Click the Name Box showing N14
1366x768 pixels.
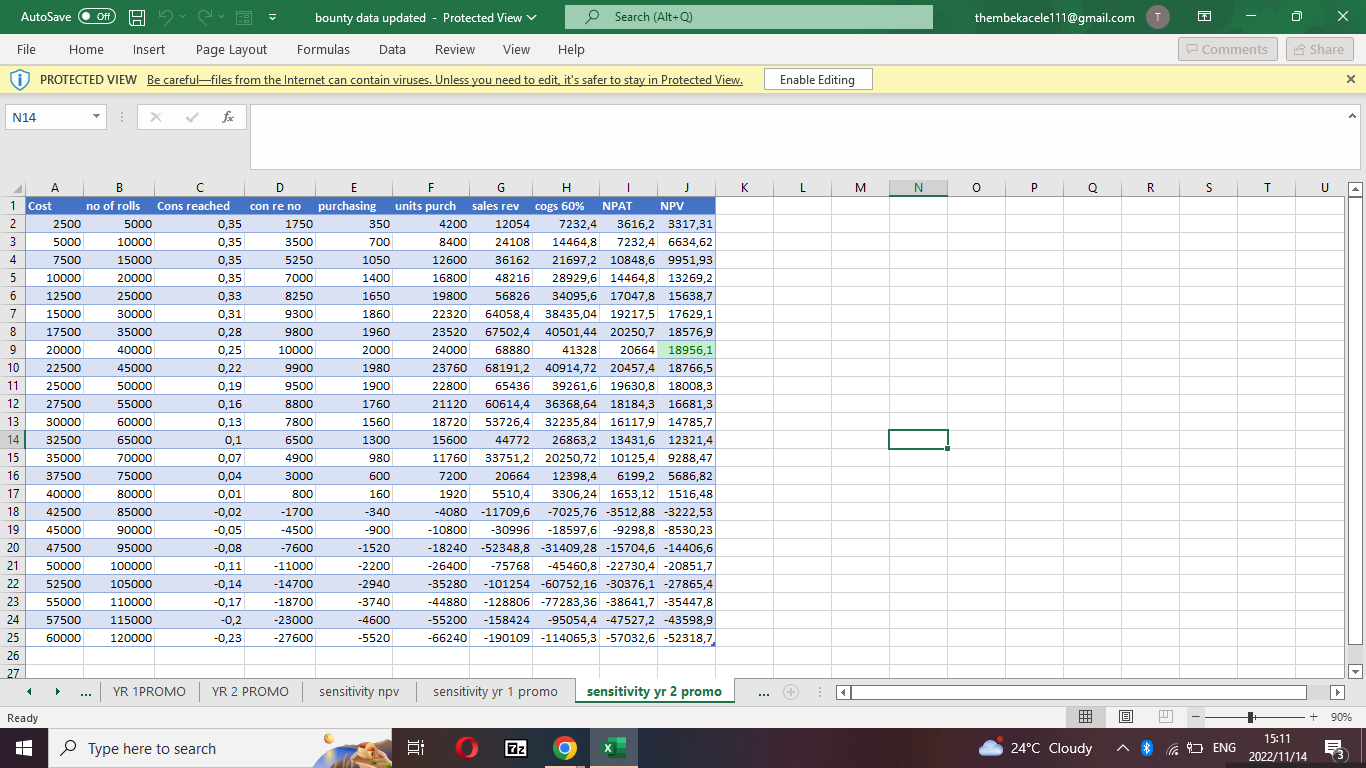coord(47,117)
